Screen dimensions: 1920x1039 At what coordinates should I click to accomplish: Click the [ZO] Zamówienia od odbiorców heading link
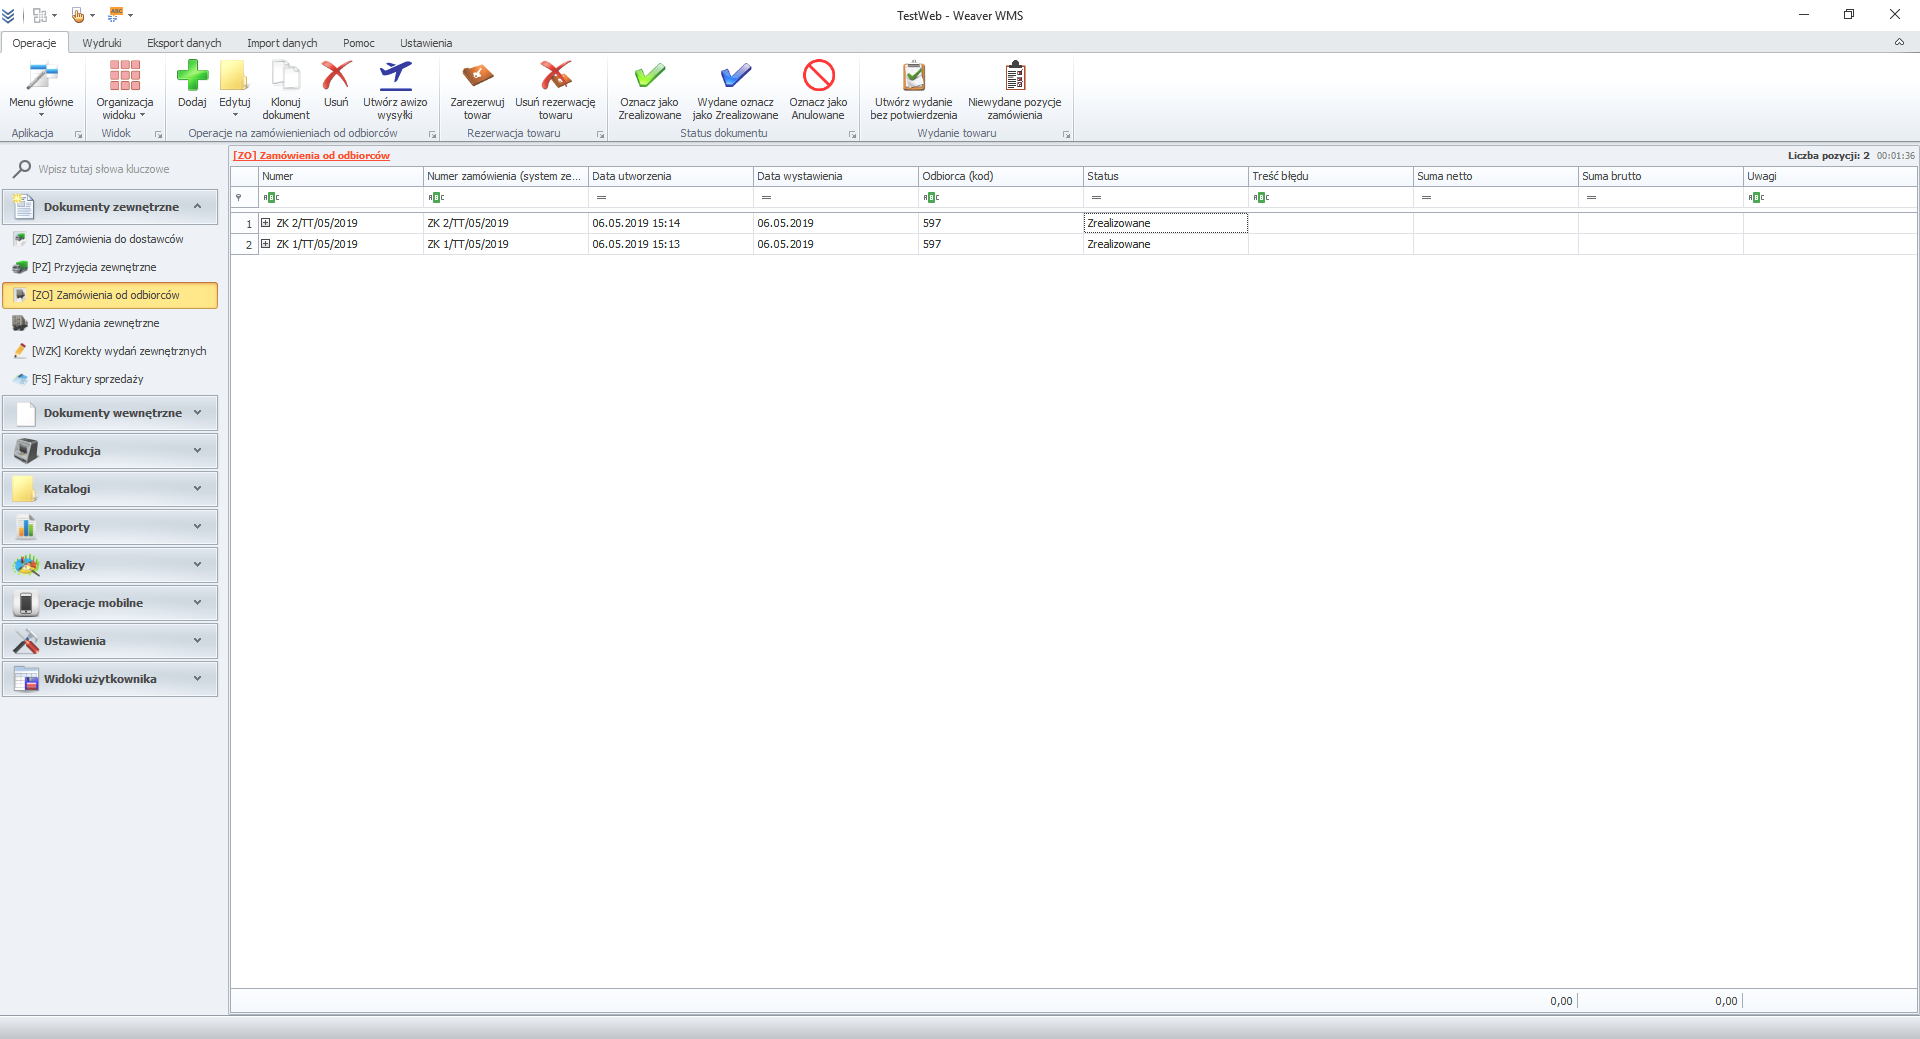[x=311, y=156]
